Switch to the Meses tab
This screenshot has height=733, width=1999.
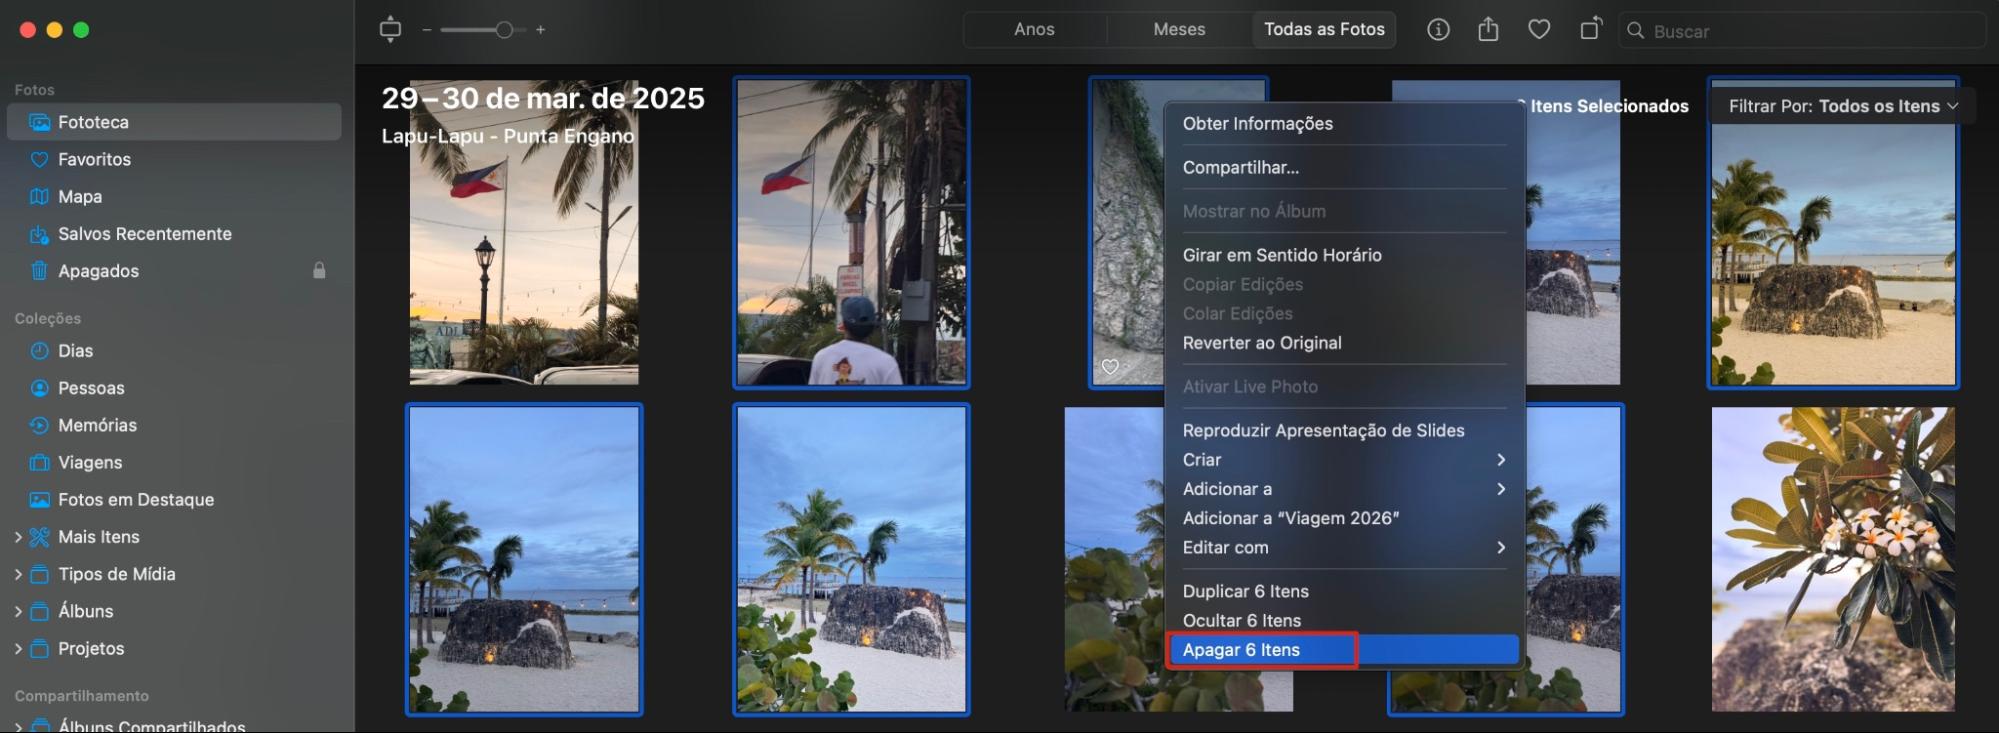1179,29
